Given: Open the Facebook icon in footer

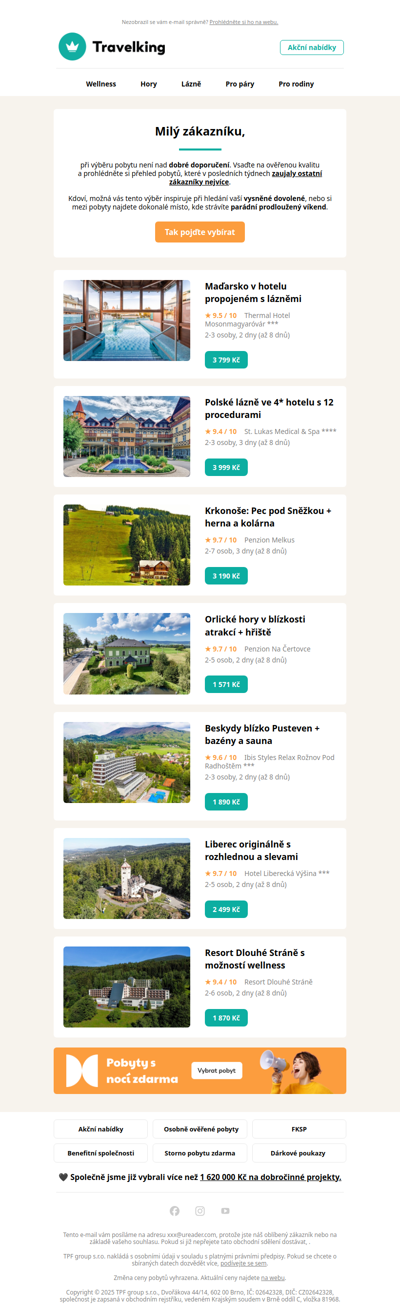Looking at the screenshot, I should tap(174, 1211).
